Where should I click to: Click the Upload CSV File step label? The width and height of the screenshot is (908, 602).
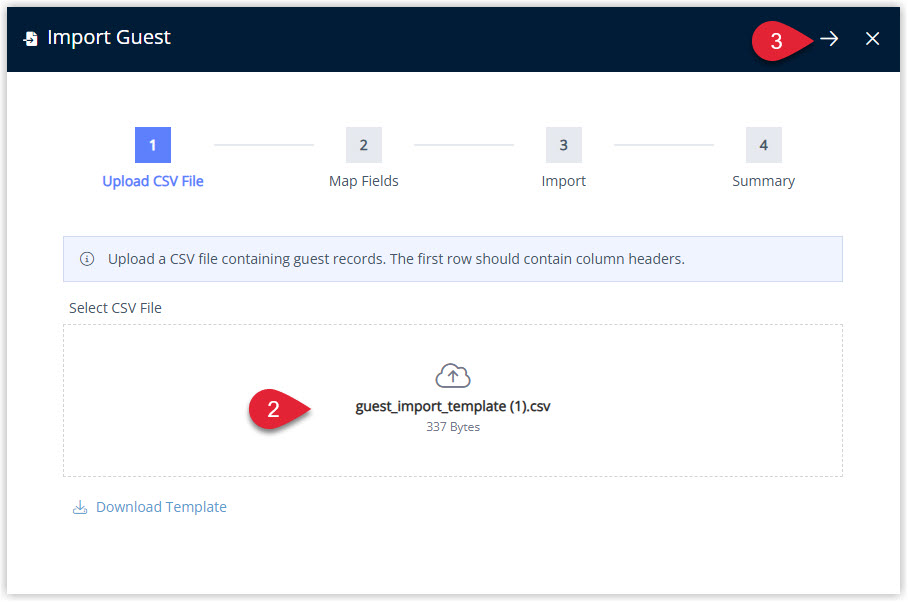[153, 181]
